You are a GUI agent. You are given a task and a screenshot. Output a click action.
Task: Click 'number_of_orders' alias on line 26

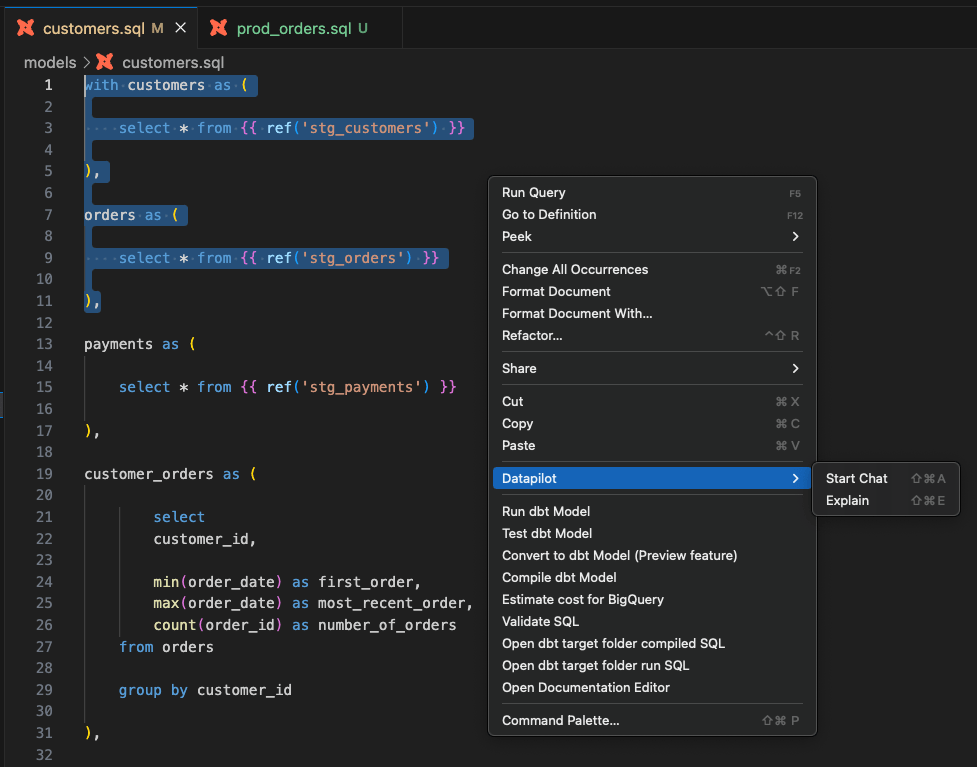[387, 625]
